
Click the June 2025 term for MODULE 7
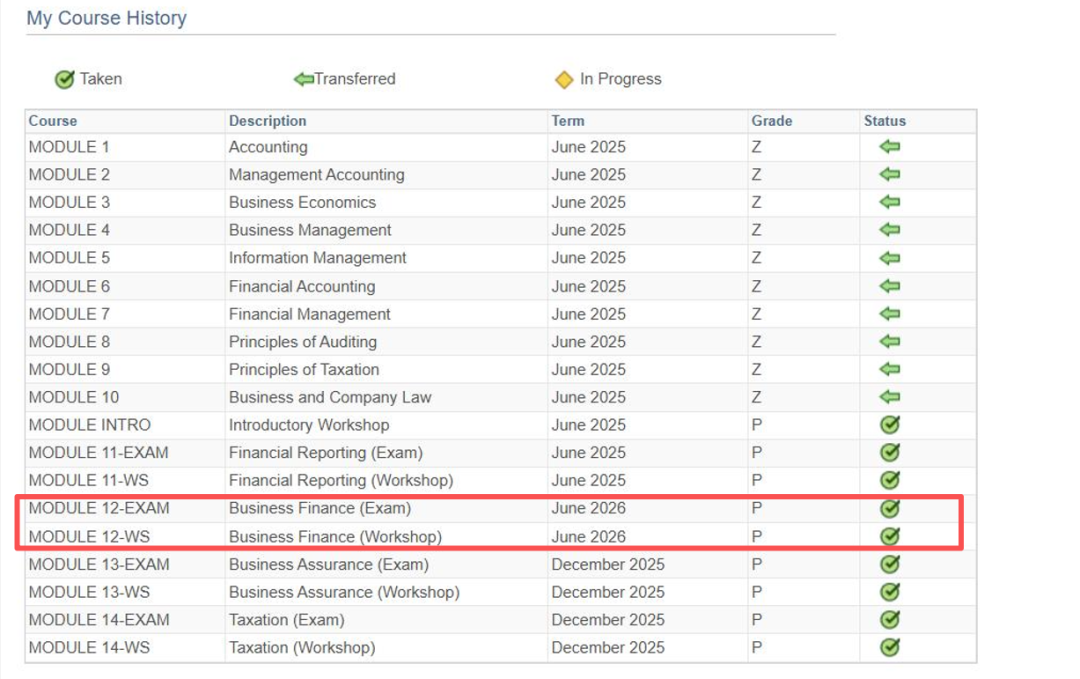(x=588, y=314)
